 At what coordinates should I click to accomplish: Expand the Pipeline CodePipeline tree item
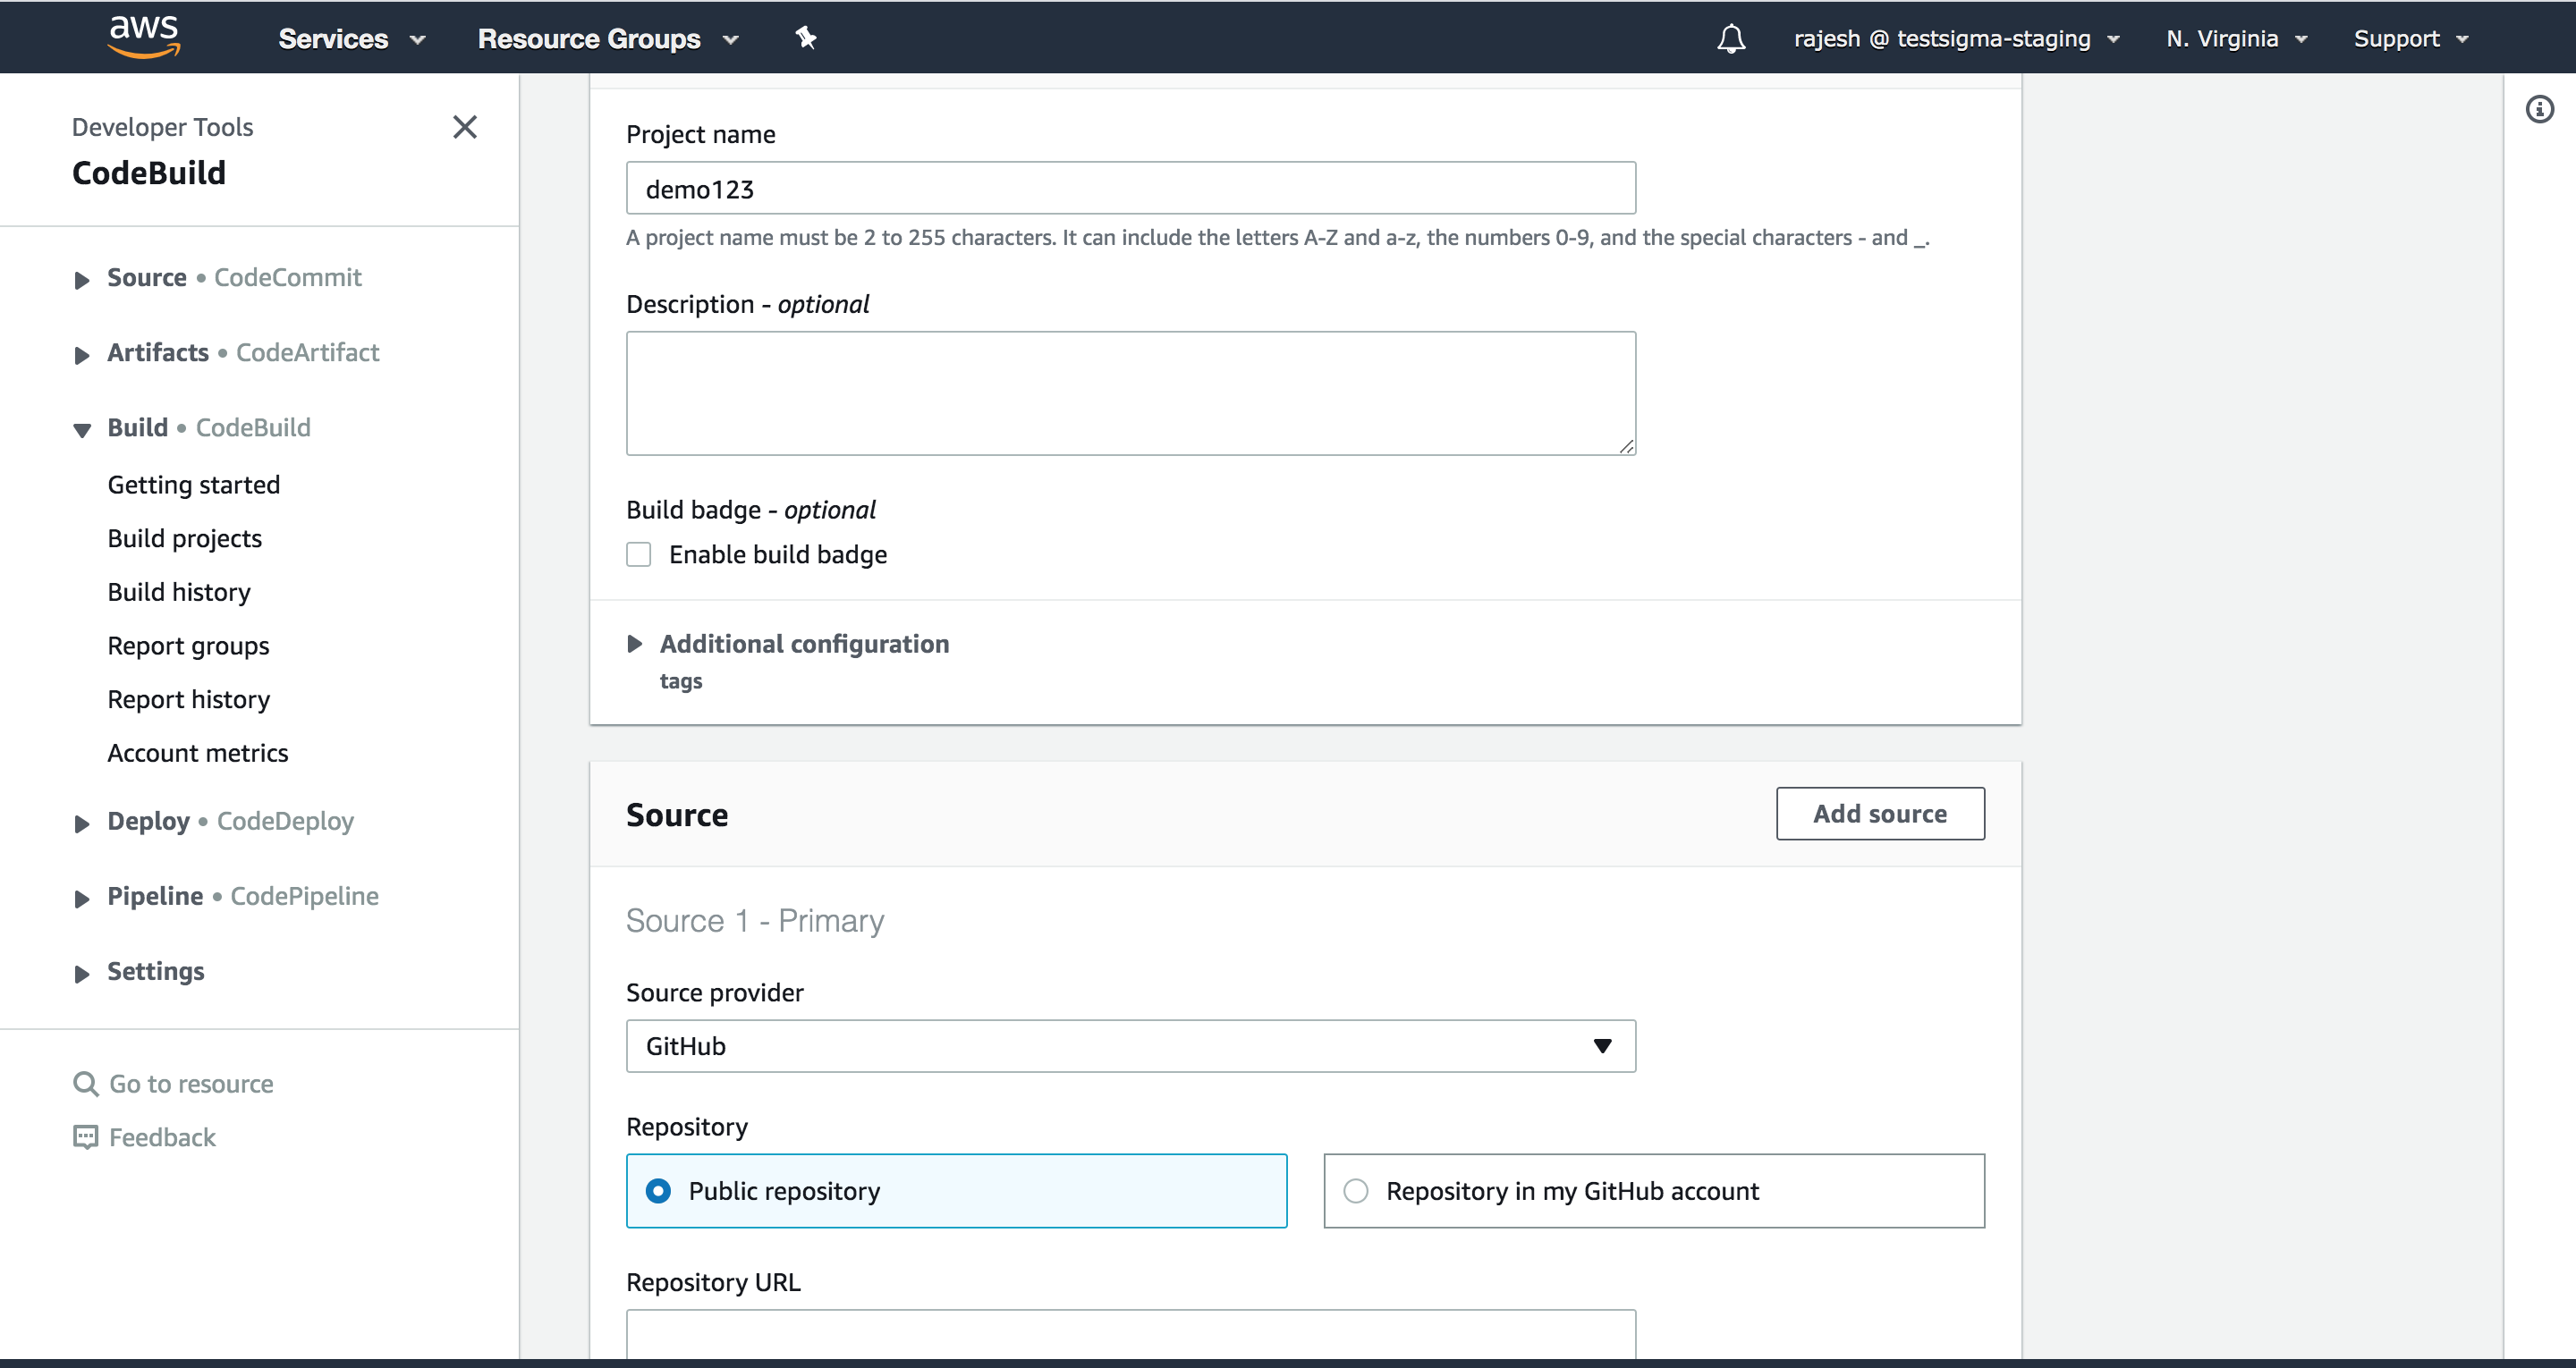click(x=82, y=898)
